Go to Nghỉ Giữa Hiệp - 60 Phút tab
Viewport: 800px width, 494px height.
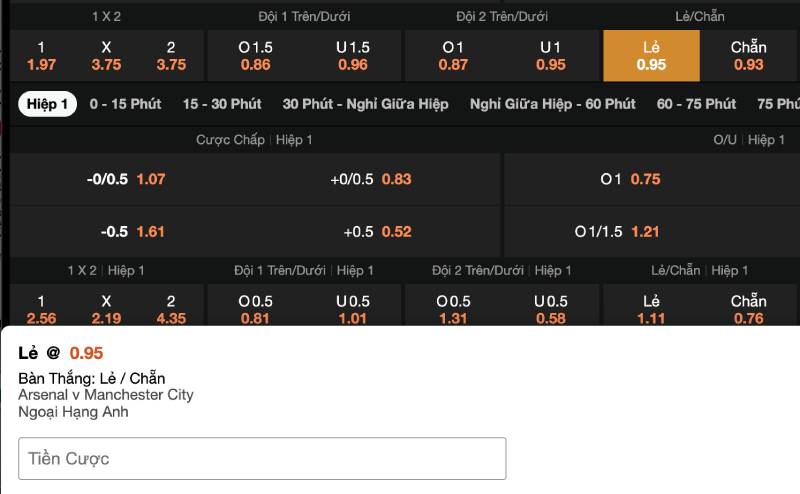click(x=552, y=104)
